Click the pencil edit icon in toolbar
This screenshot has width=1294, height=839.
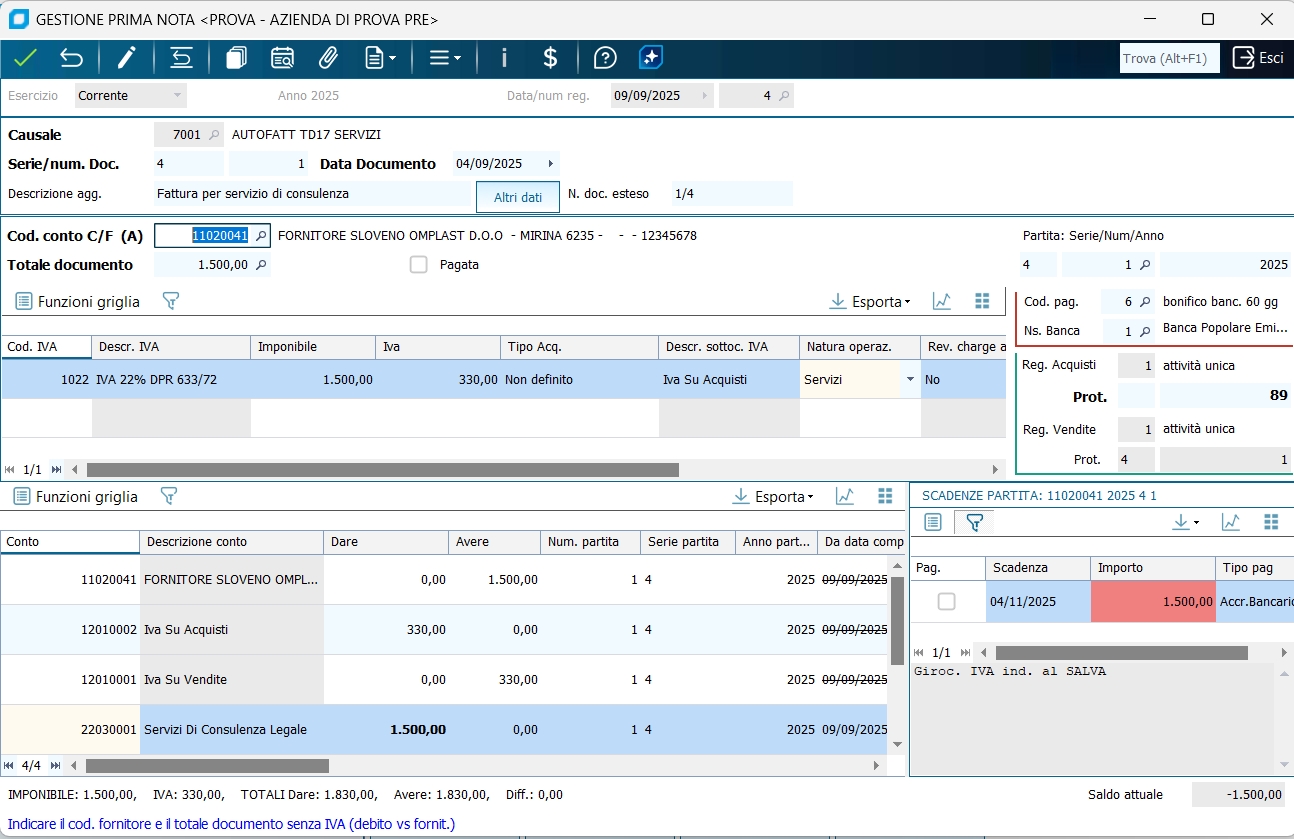pyautogui.click(x=126, y=58)
